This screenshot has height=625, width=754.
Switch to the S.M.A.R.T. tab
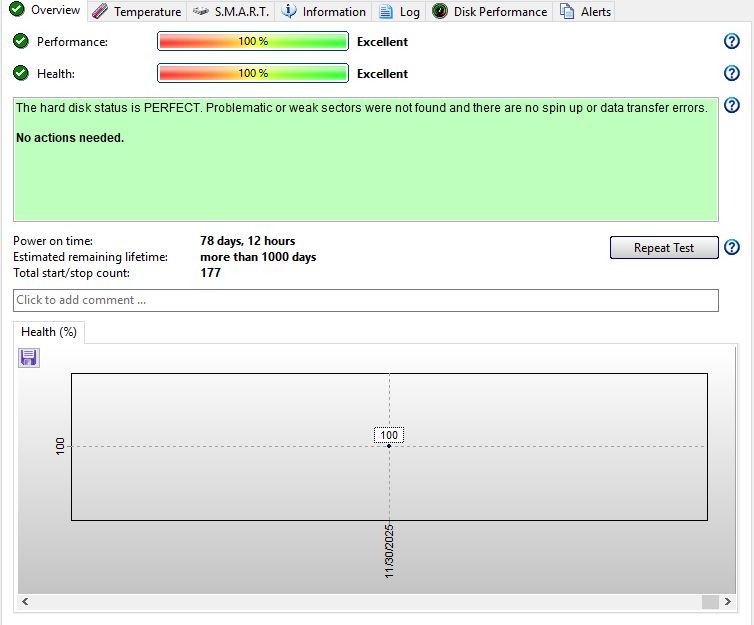pos(231,12)
